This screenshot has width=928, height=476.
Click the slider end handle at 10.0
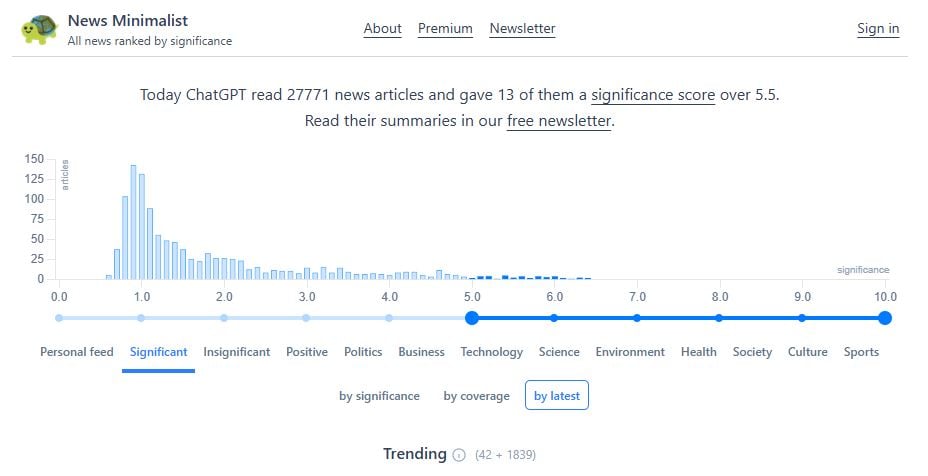(884, 318)
